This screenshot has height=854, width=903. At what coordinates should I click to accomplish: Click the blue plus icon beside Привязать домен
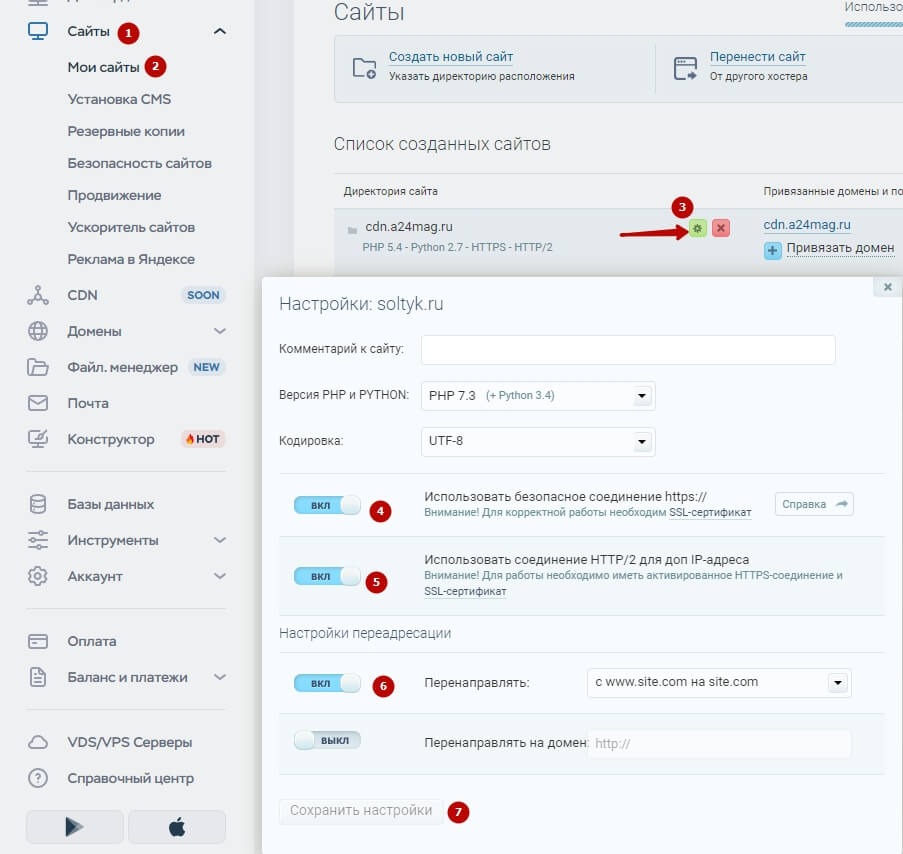click(x=772, y=250)
